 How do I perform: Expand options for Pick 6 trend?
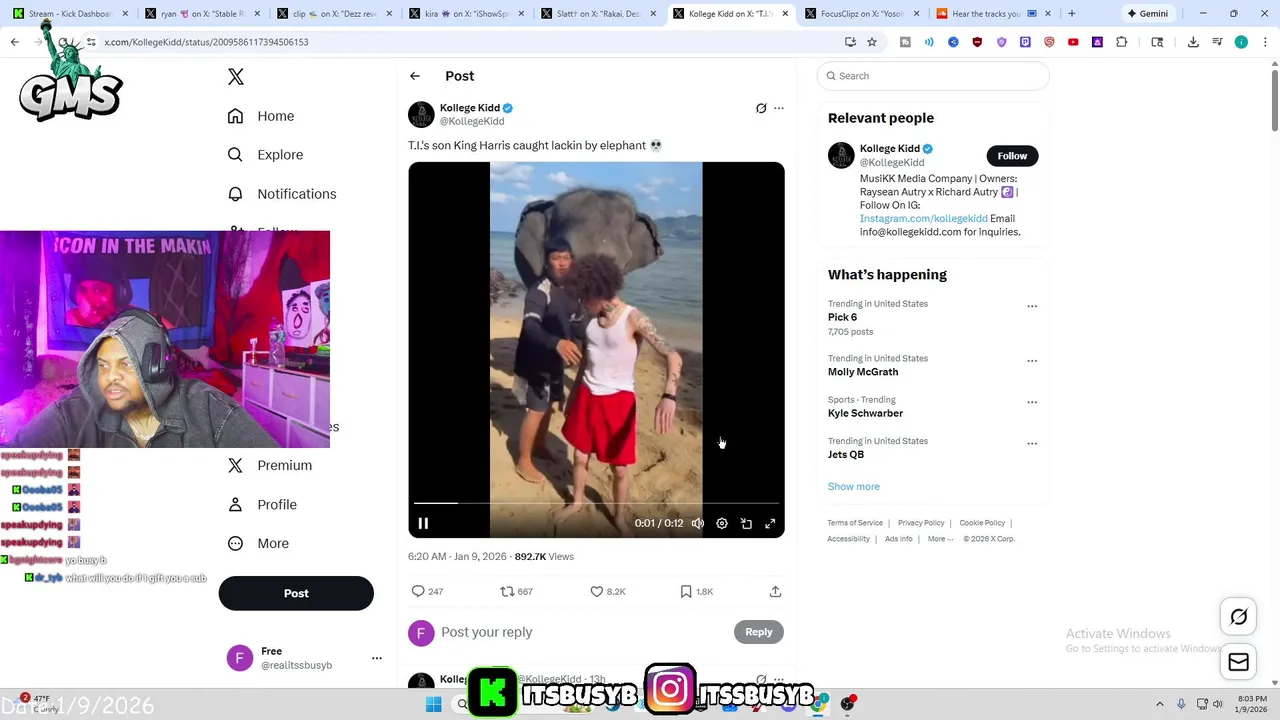pyautogui.click(x=1032, y=306)
